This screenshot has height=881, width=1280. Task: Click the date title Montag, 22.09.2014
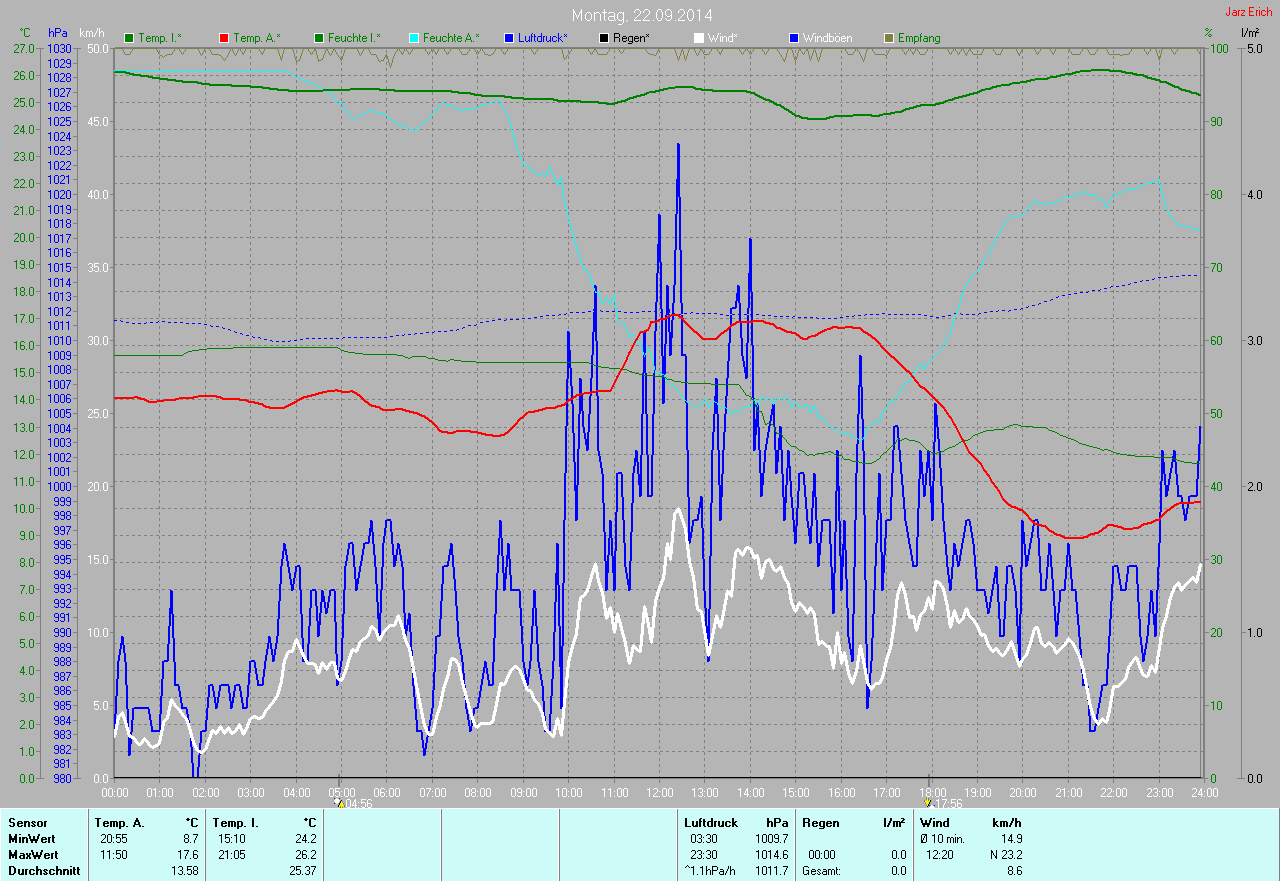639,15
